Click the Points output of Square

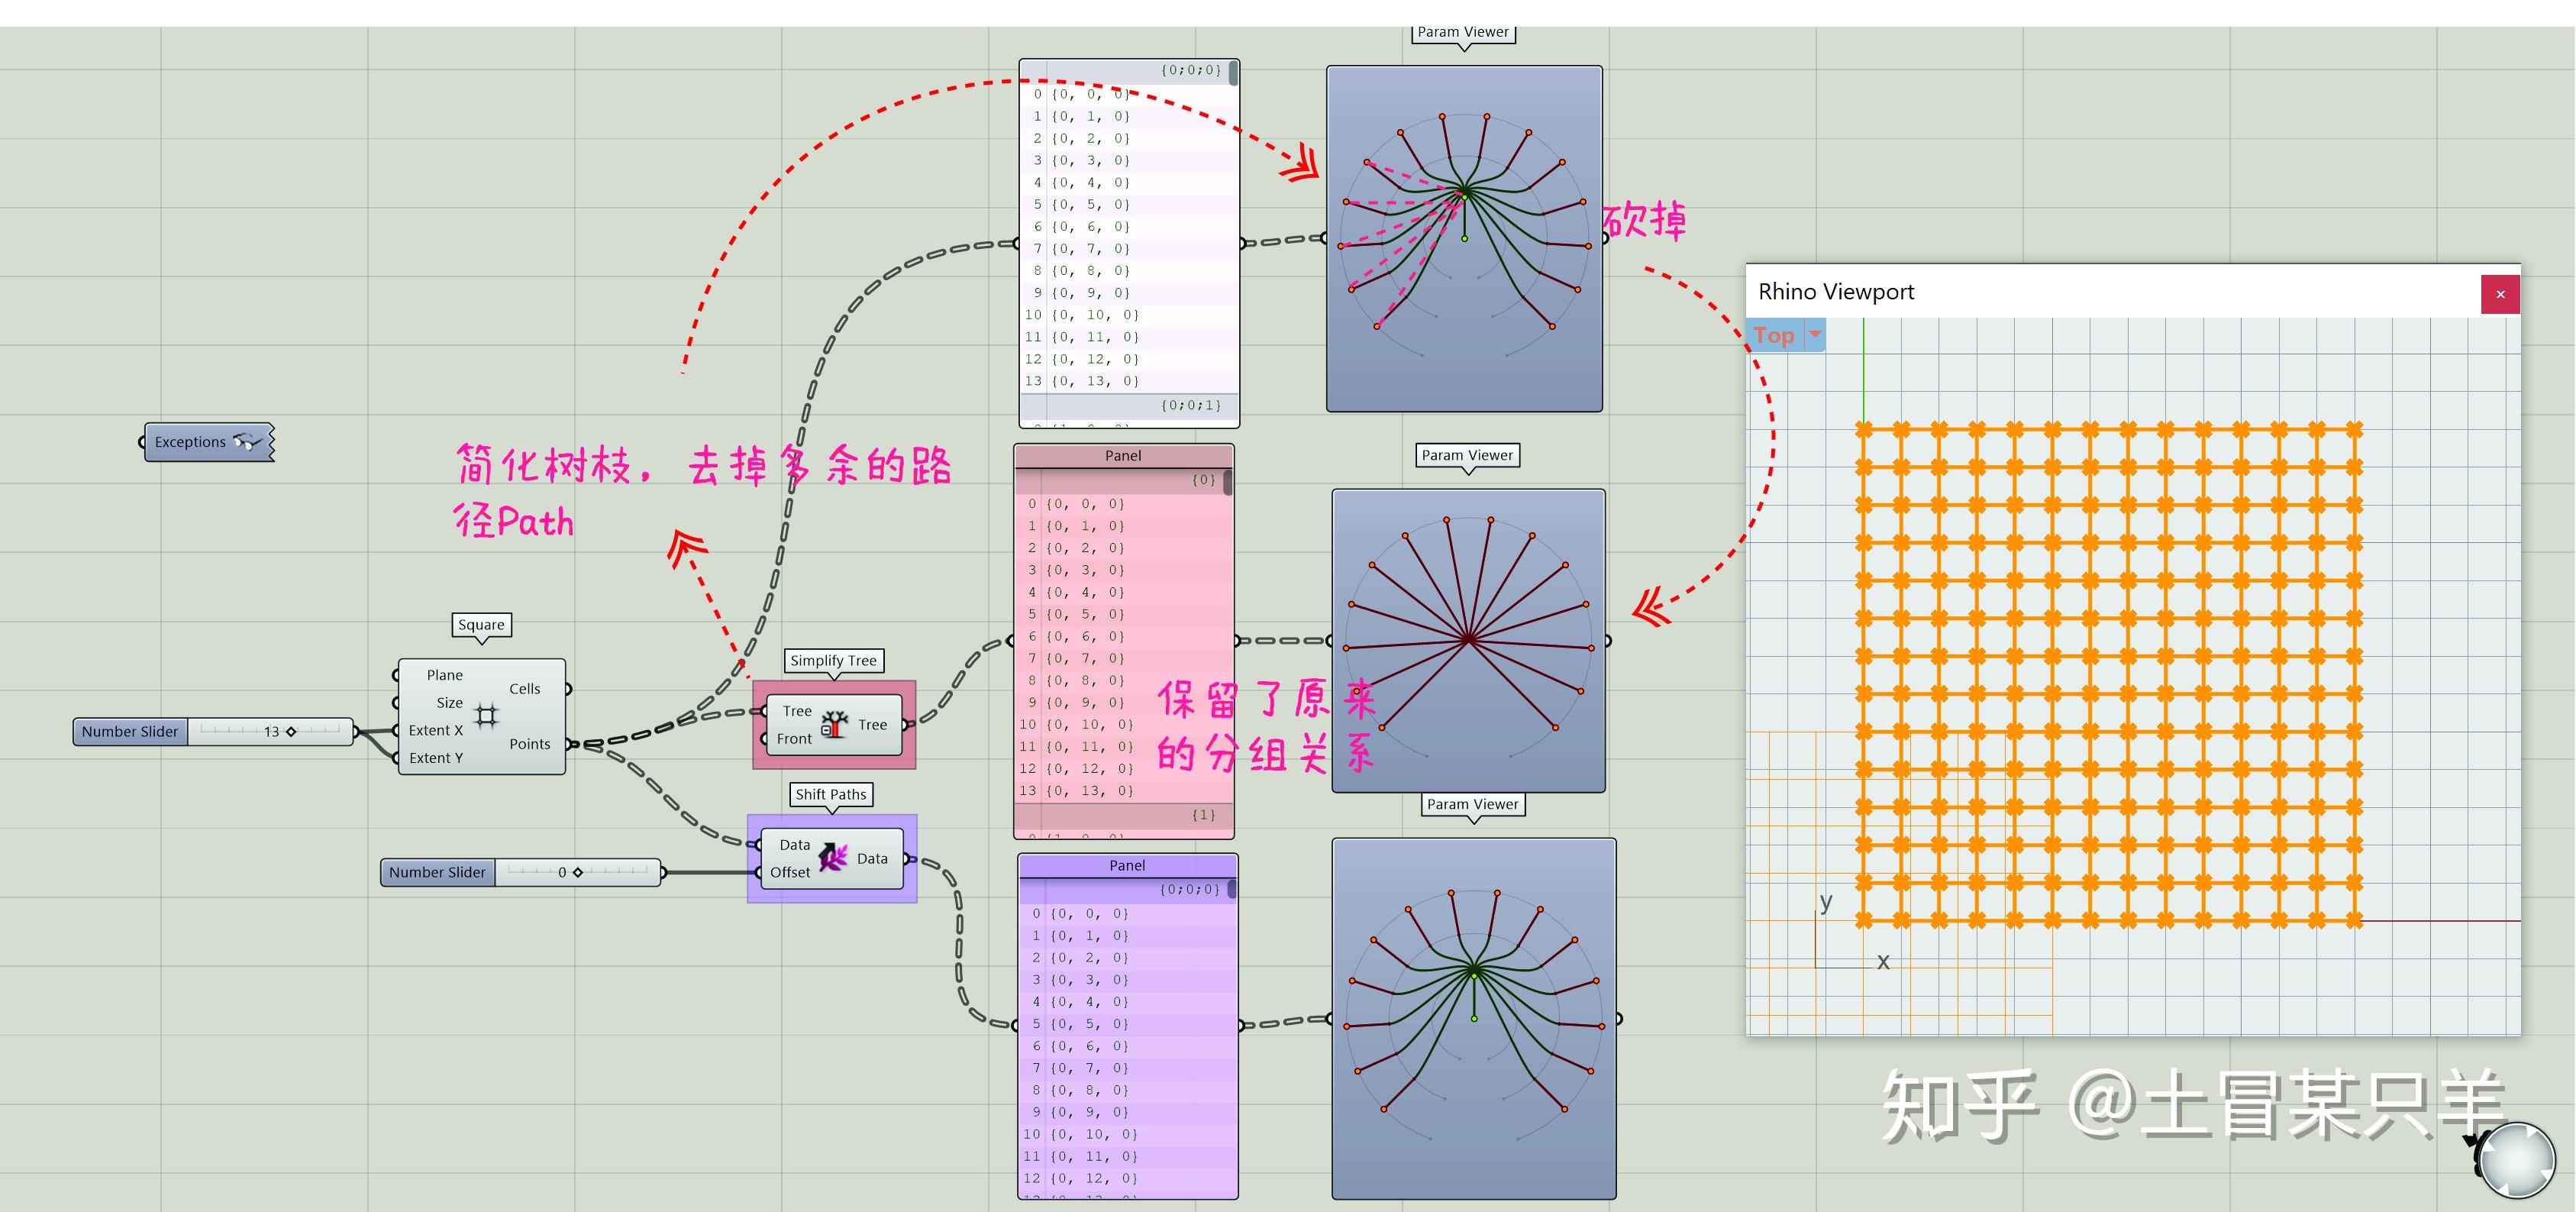click(529, 744)
